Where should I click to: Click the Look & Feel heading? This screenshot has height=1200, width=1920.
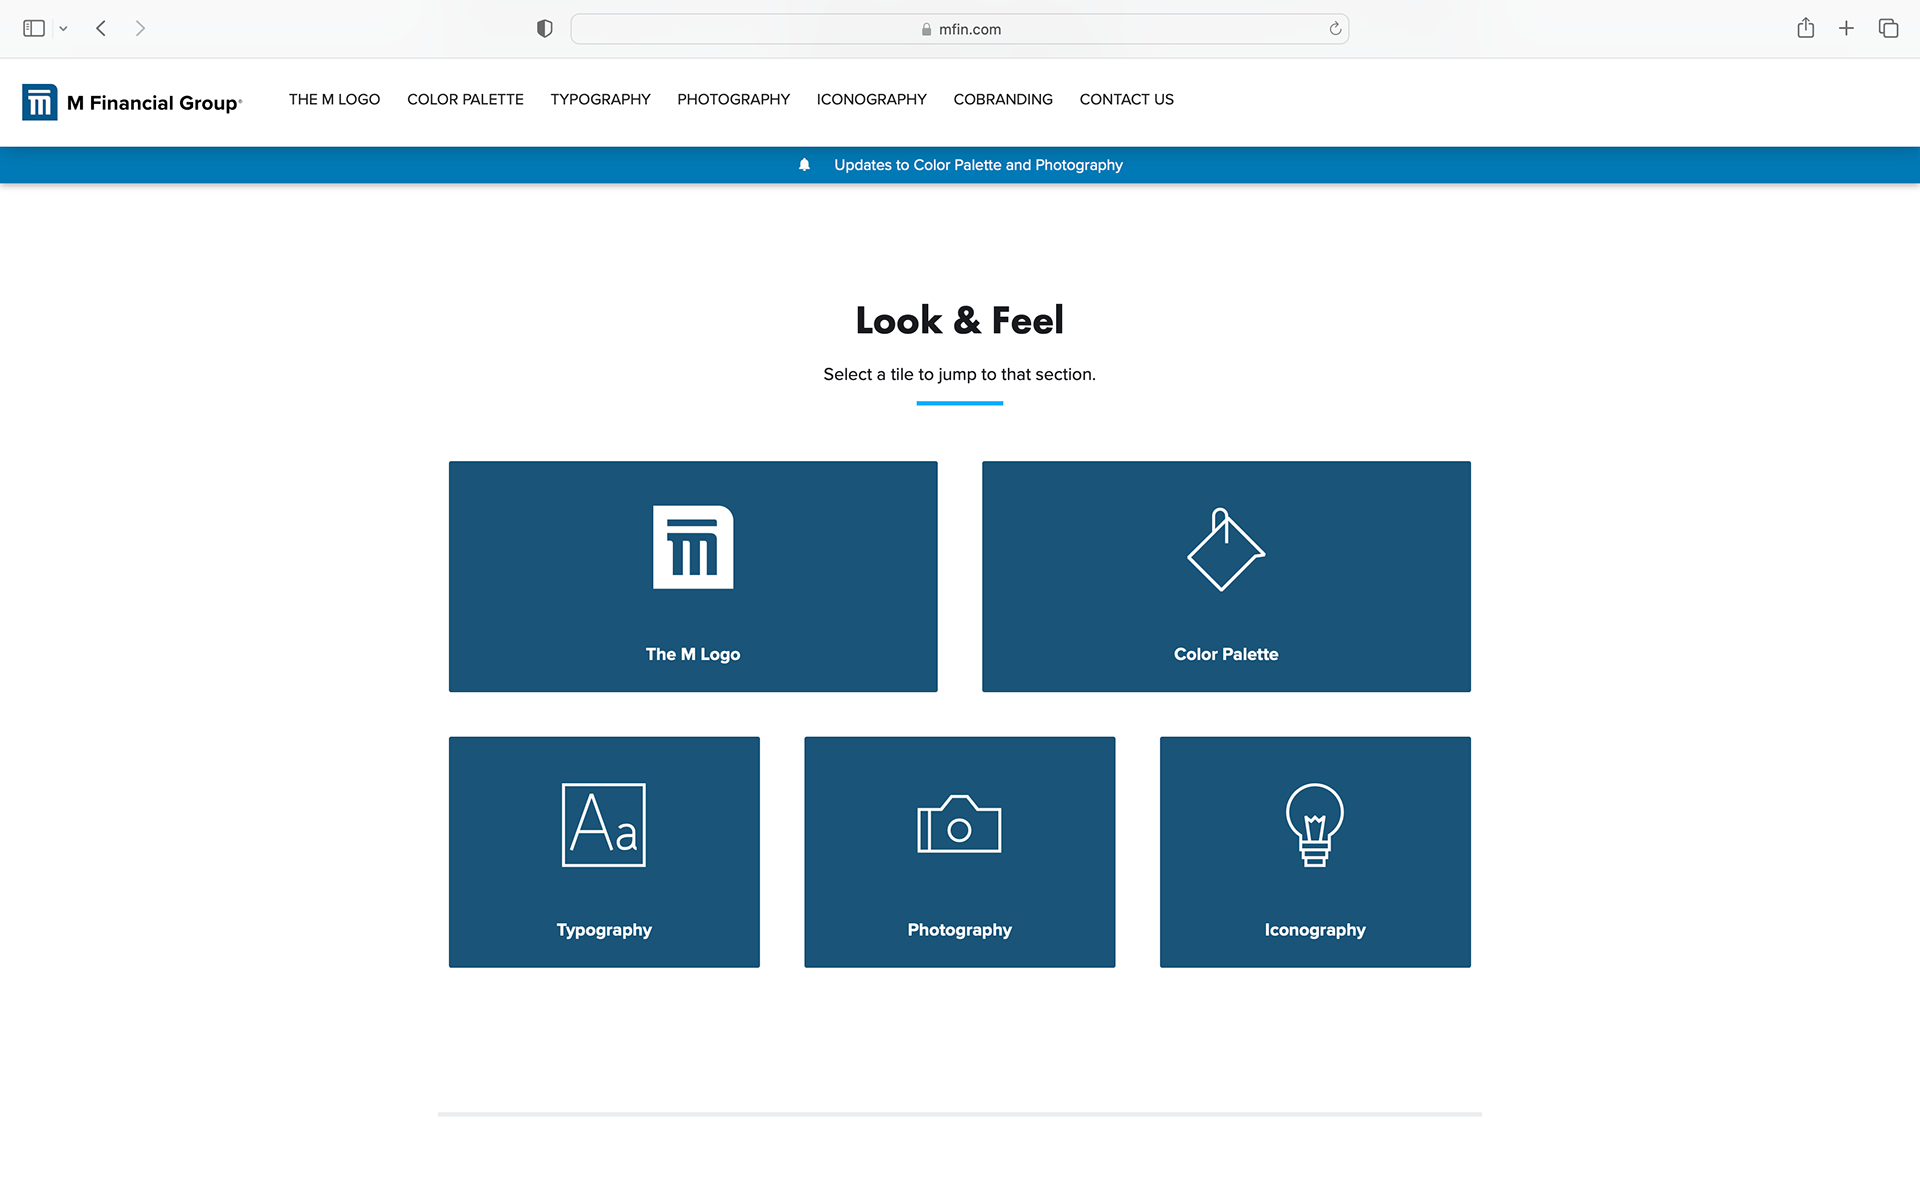[x=959, y=320]
